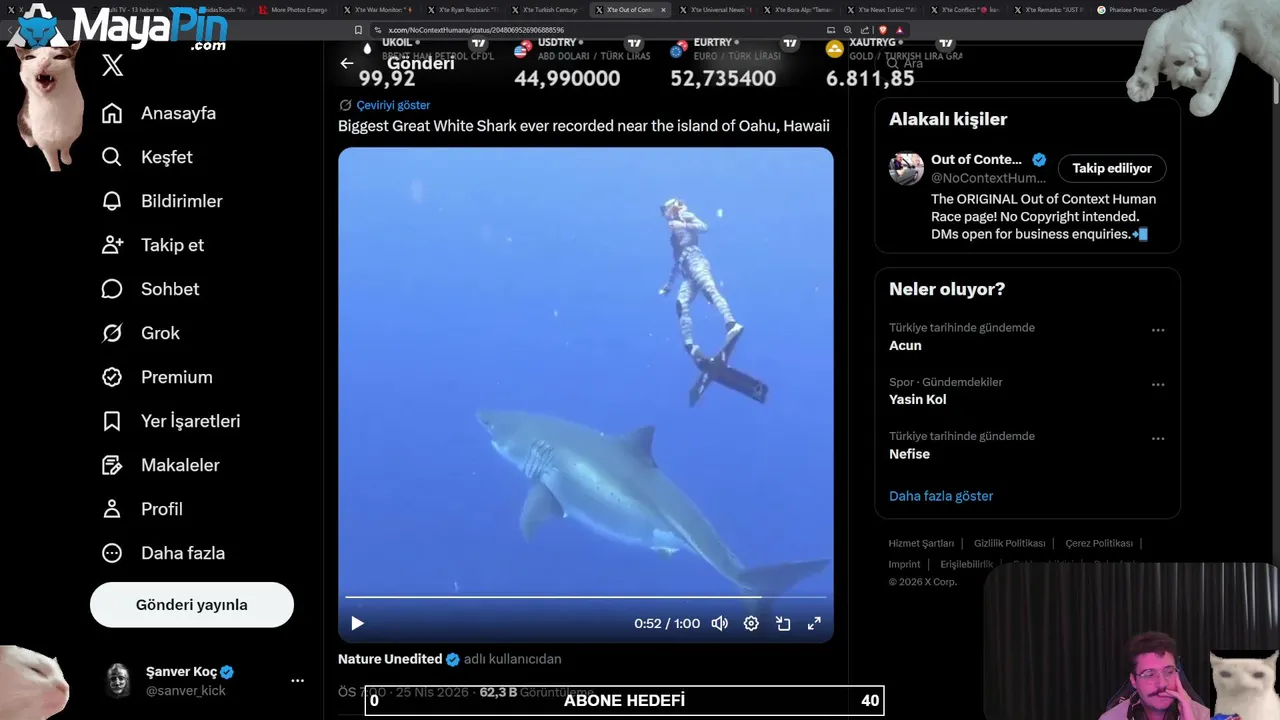This screenshot has width=1280, height=720.
Task: Click the Makaleler article icon
Action: click(112, 465)
